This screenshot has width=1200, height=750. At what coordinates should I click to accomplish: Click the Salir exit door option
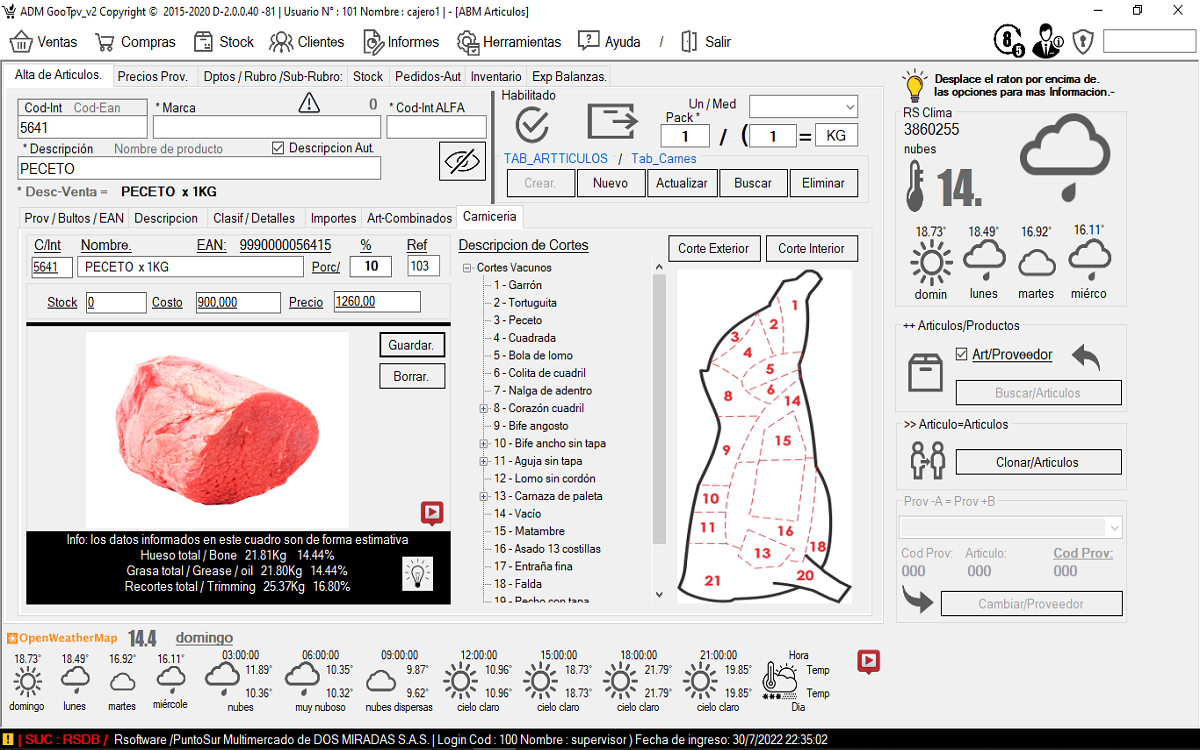[705, 42]
